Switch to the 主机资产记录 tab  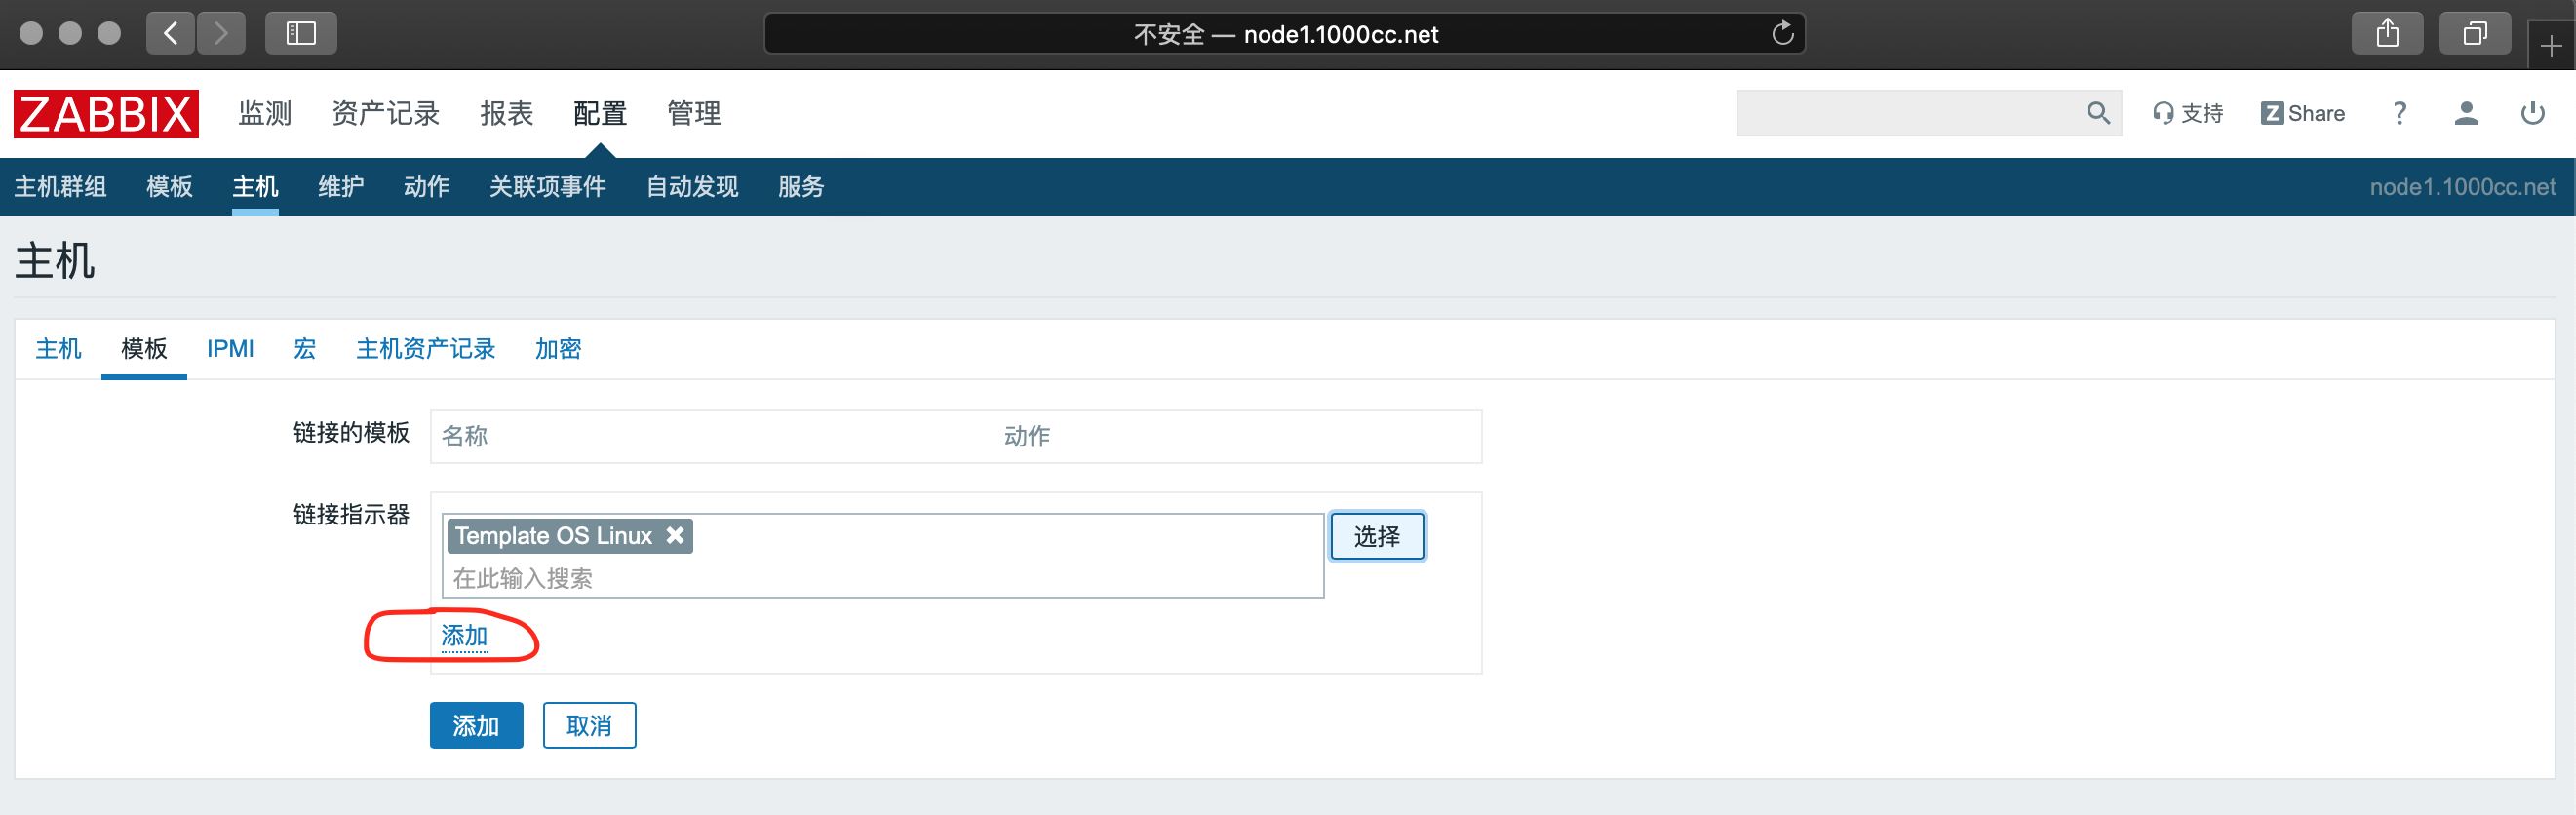click(x=425, y=349)
